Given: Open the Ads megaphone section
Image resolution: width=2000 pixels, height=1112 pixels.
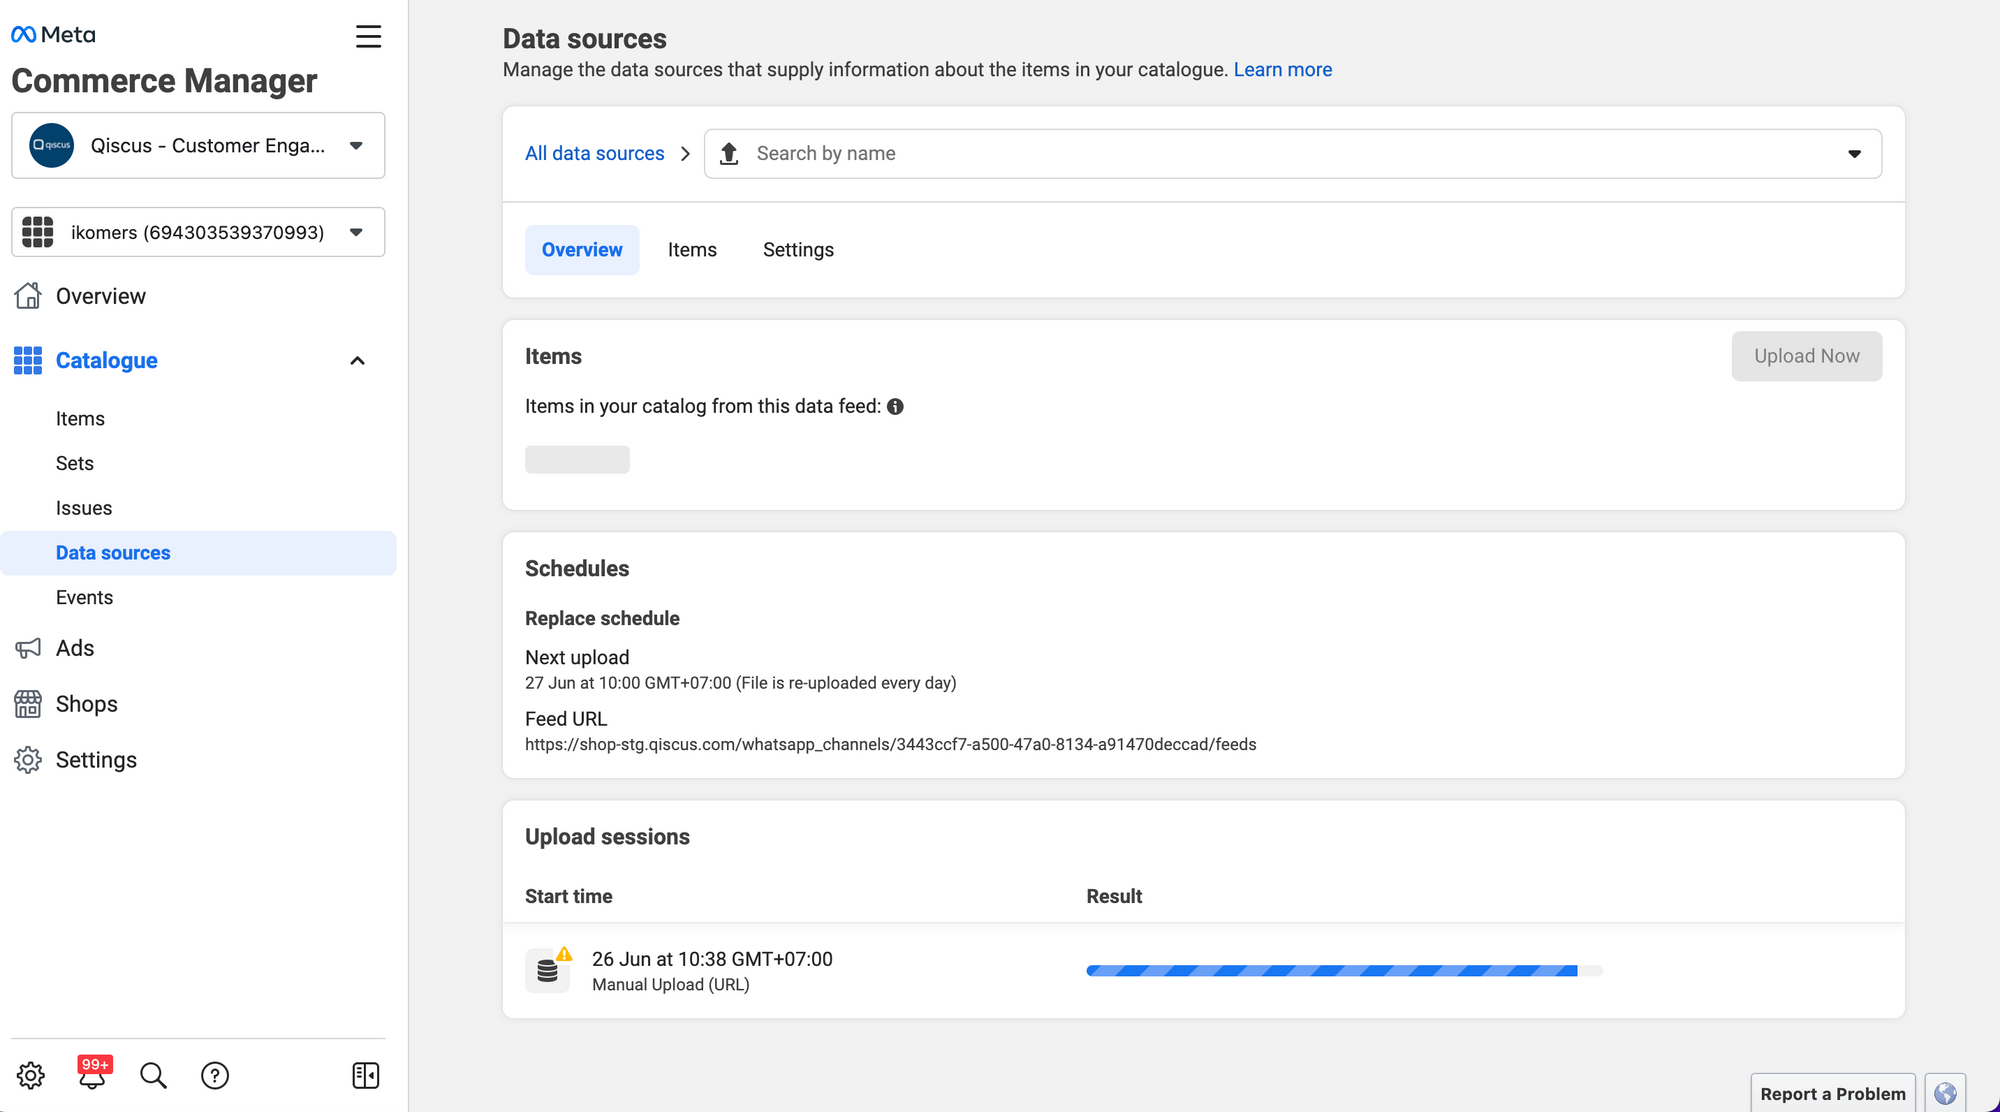Looking at the screenshot, I should point(75,648).
